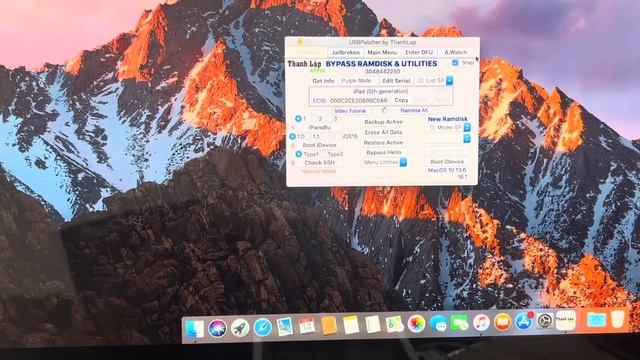This screenshot has width=640, height=360.
Task: Open the Video Tutorial link
Action: click(350, 111)
